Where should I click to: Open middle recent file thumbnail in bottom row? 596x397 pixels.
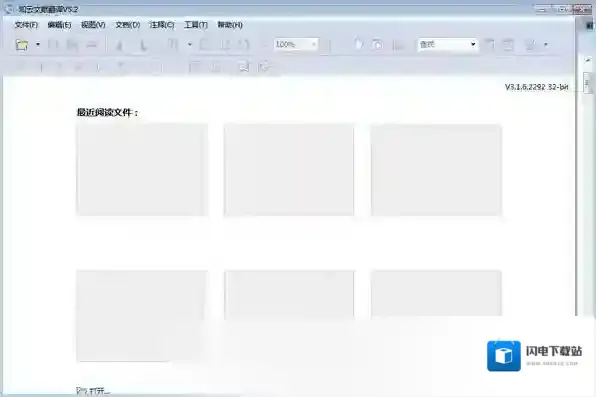pos(289,295)
